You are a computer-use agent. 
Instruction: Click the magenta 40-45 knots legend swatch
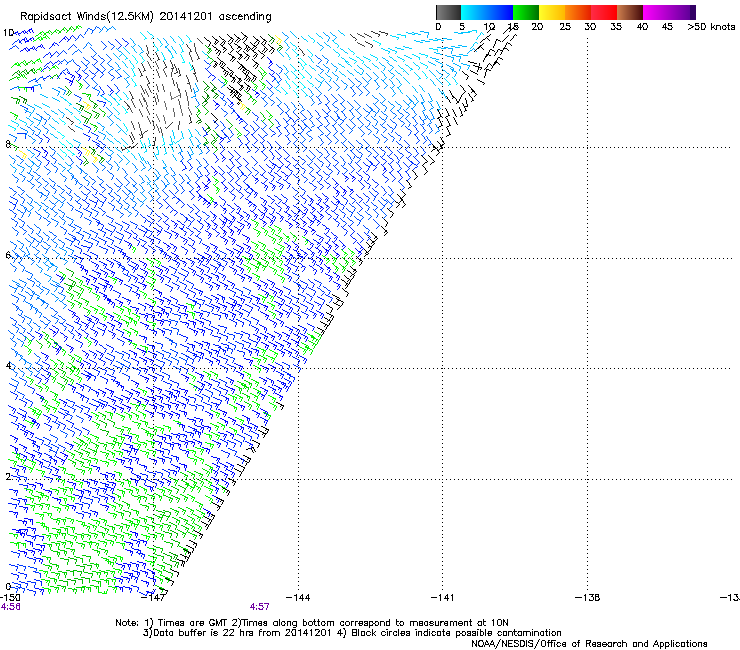656,12
